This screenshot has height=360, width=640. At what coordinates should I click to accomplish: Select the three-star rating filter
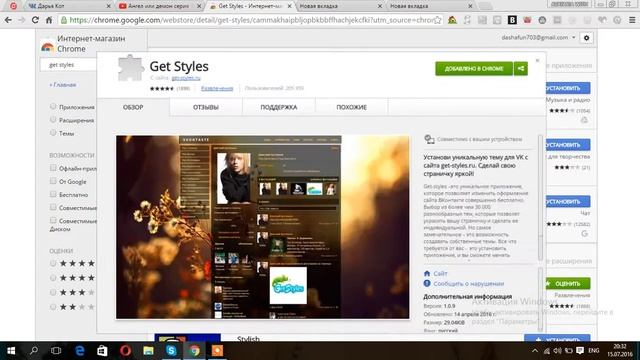pyautogui.click(x=53, y=292)
